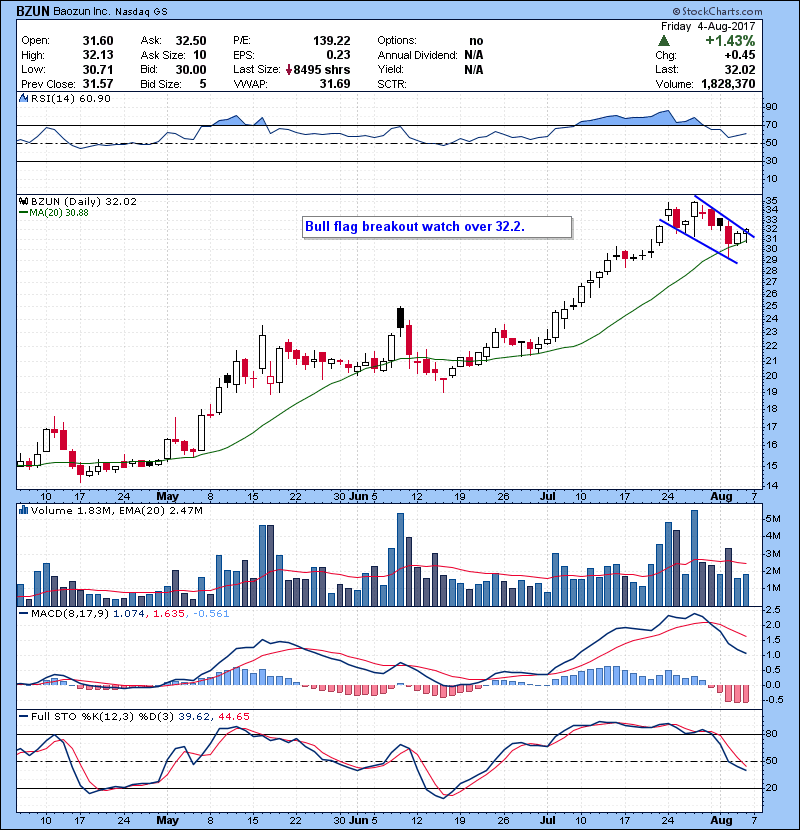The height and width of the screenshot is (830, 800).
Task: Click the BZUN ticker symbol in the header
Action: 33,11
